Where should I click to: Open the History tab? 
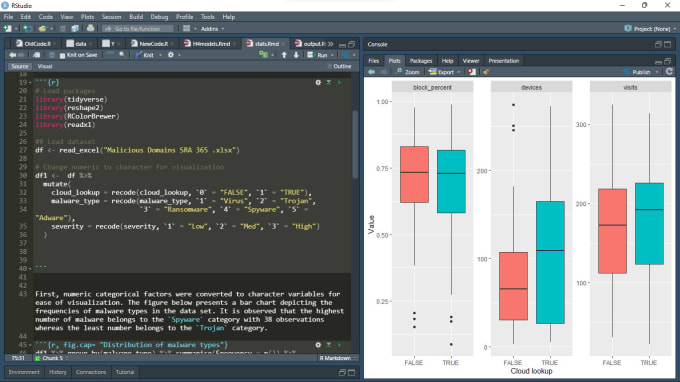[58, 372]
